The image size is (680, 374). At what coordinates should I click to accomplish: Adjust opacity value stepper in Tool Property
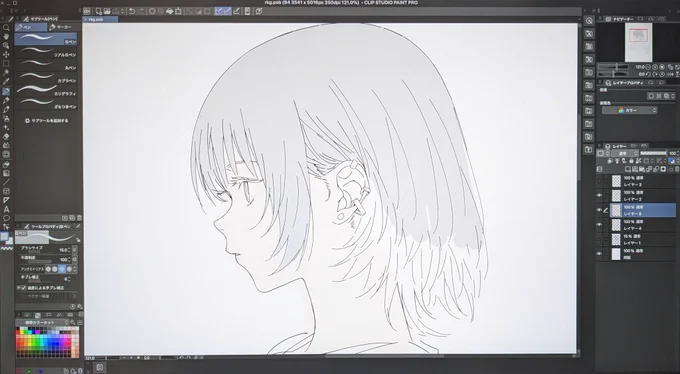(69, 259)
